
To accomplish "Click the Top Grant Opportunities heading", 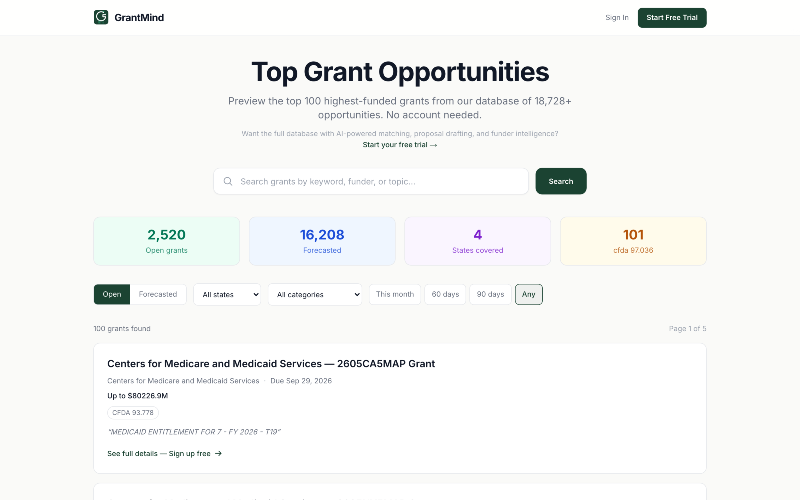I will tap(400, 71).
